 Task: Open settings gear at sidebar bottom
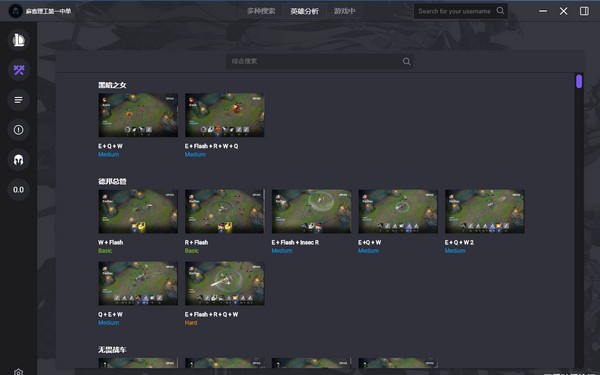click(18, 372)
